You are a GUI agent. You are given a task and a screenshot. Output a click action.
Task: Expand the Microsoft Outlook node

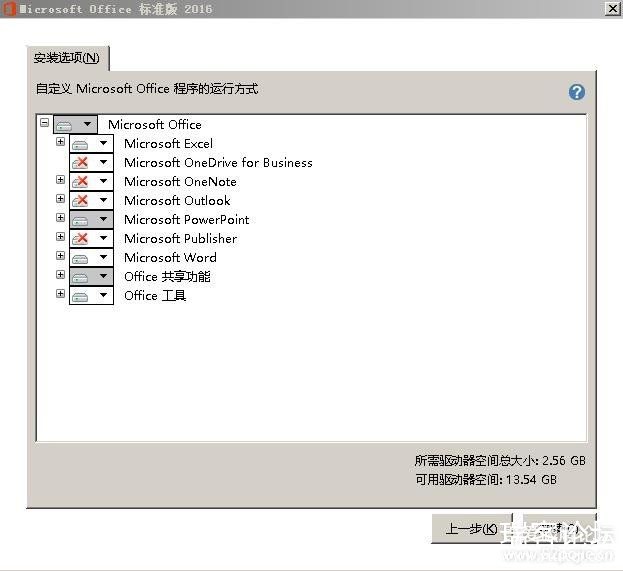click(x=60, y=198)
